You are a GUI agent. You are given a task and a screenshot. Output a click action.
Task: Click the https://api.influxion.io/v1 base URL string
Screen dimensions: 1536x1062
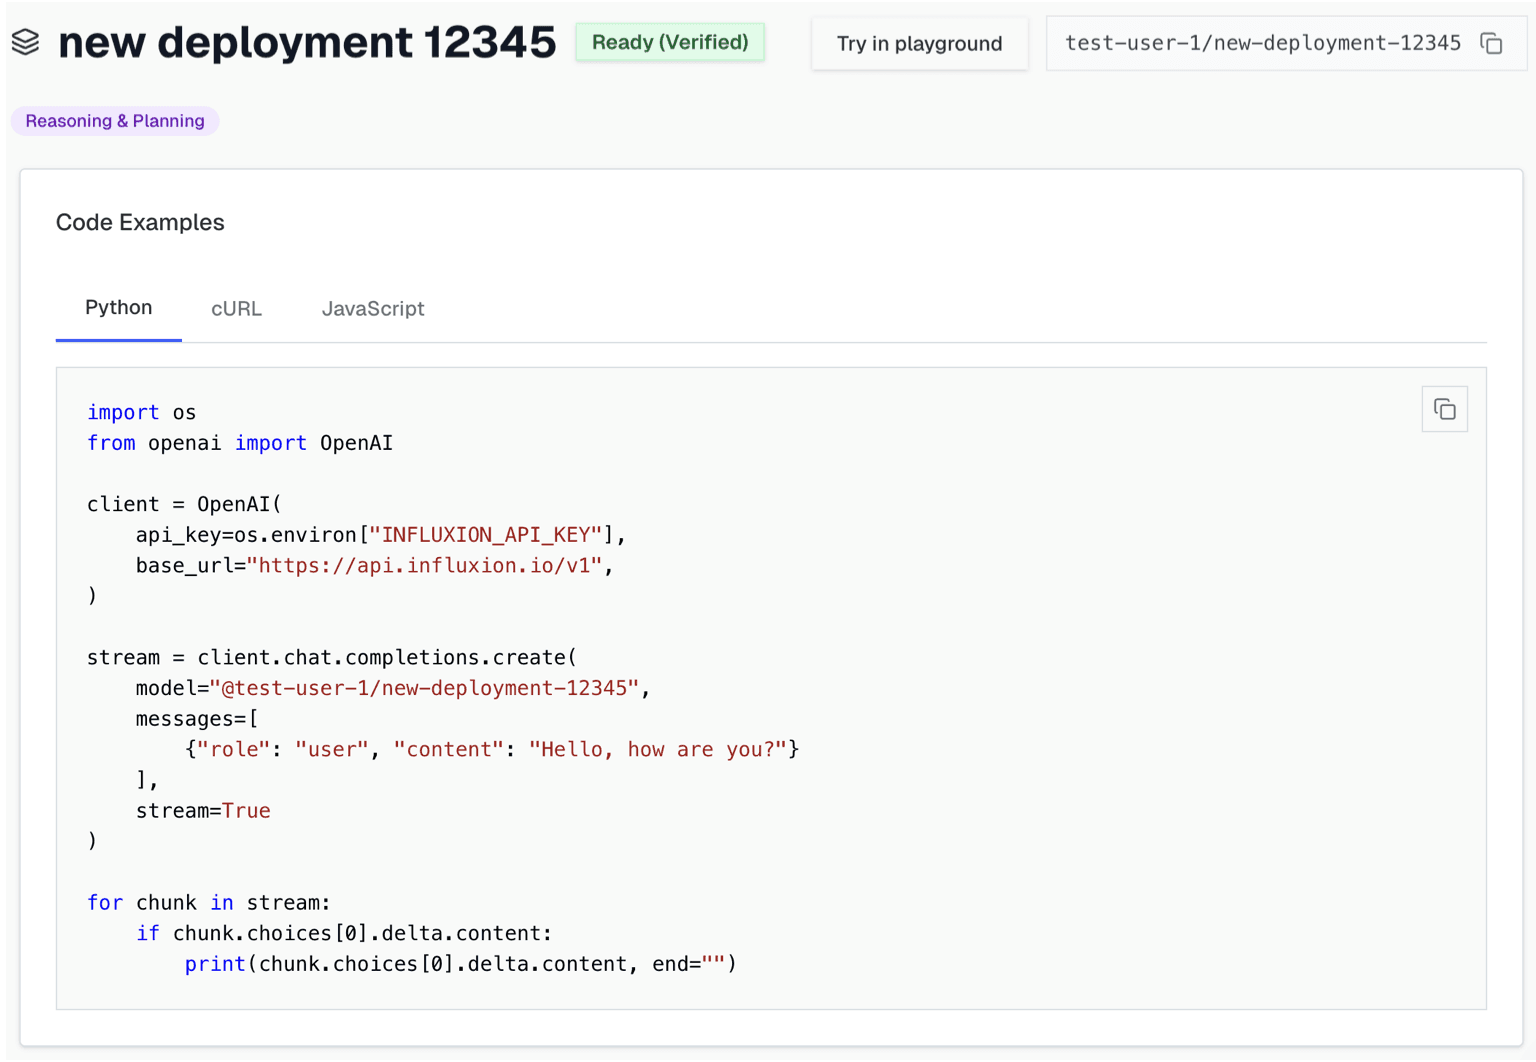pyautogui.click(x=424, y=566)
